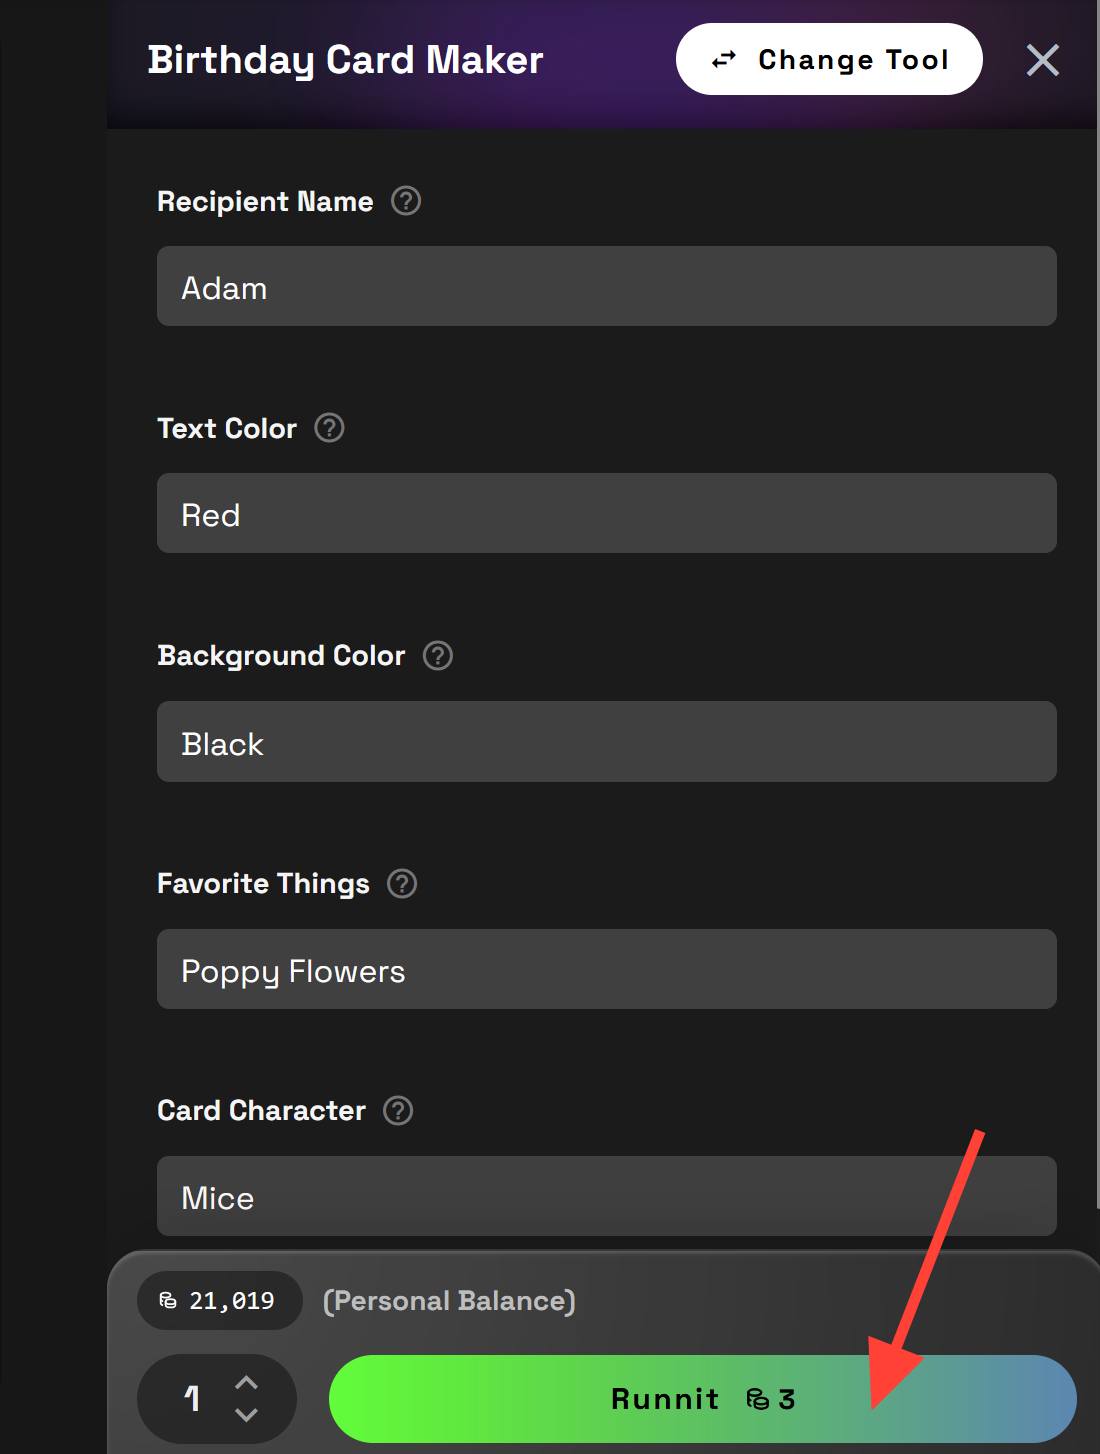This screenshot has height=1454, width=1100.
Task: Click the Recipient Name field showing Adam
Action: (x=606, y=286)
